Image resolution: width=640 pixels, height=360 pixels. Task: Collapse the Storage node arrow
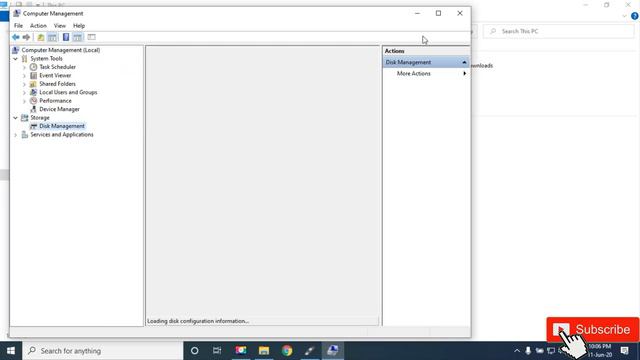[16, 118]
